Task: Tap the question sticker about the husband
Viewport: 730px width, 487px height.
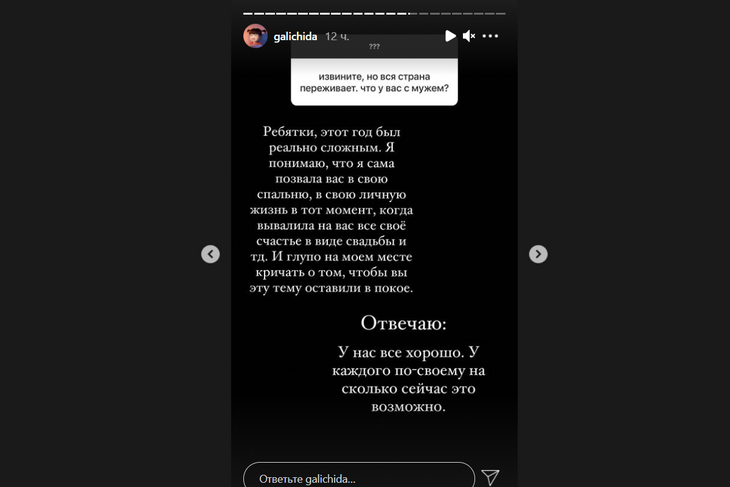Action: point(374,82)
